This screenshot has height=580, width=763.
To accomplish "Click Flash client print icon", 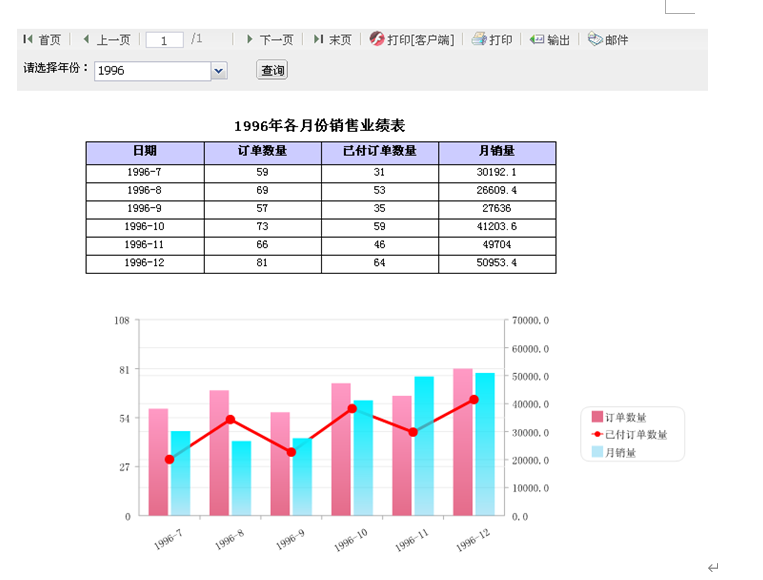I will (376, 38).
